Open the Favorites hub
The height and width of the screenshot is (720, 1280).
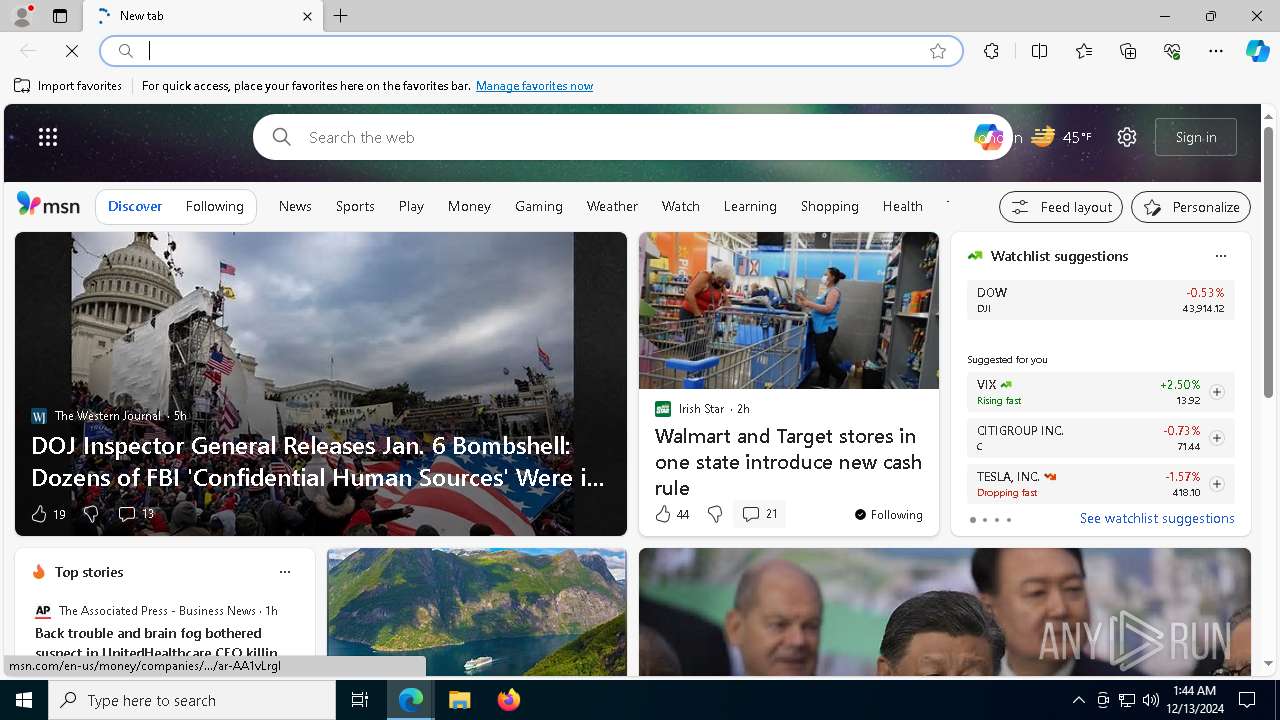[1084, 51]
